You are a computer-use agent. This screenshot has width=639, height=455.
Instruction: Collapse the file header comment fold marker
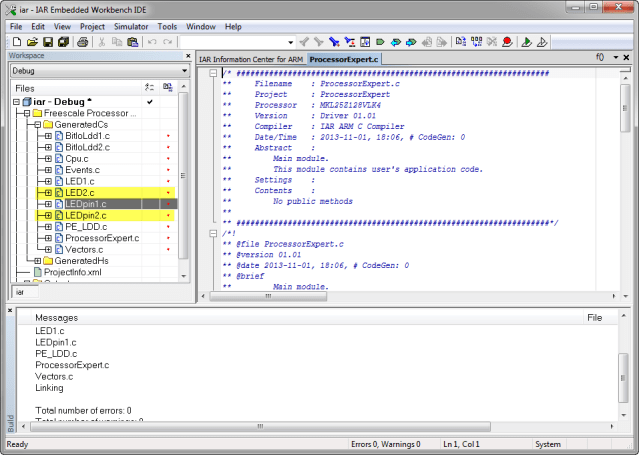(x=212, y=73)
